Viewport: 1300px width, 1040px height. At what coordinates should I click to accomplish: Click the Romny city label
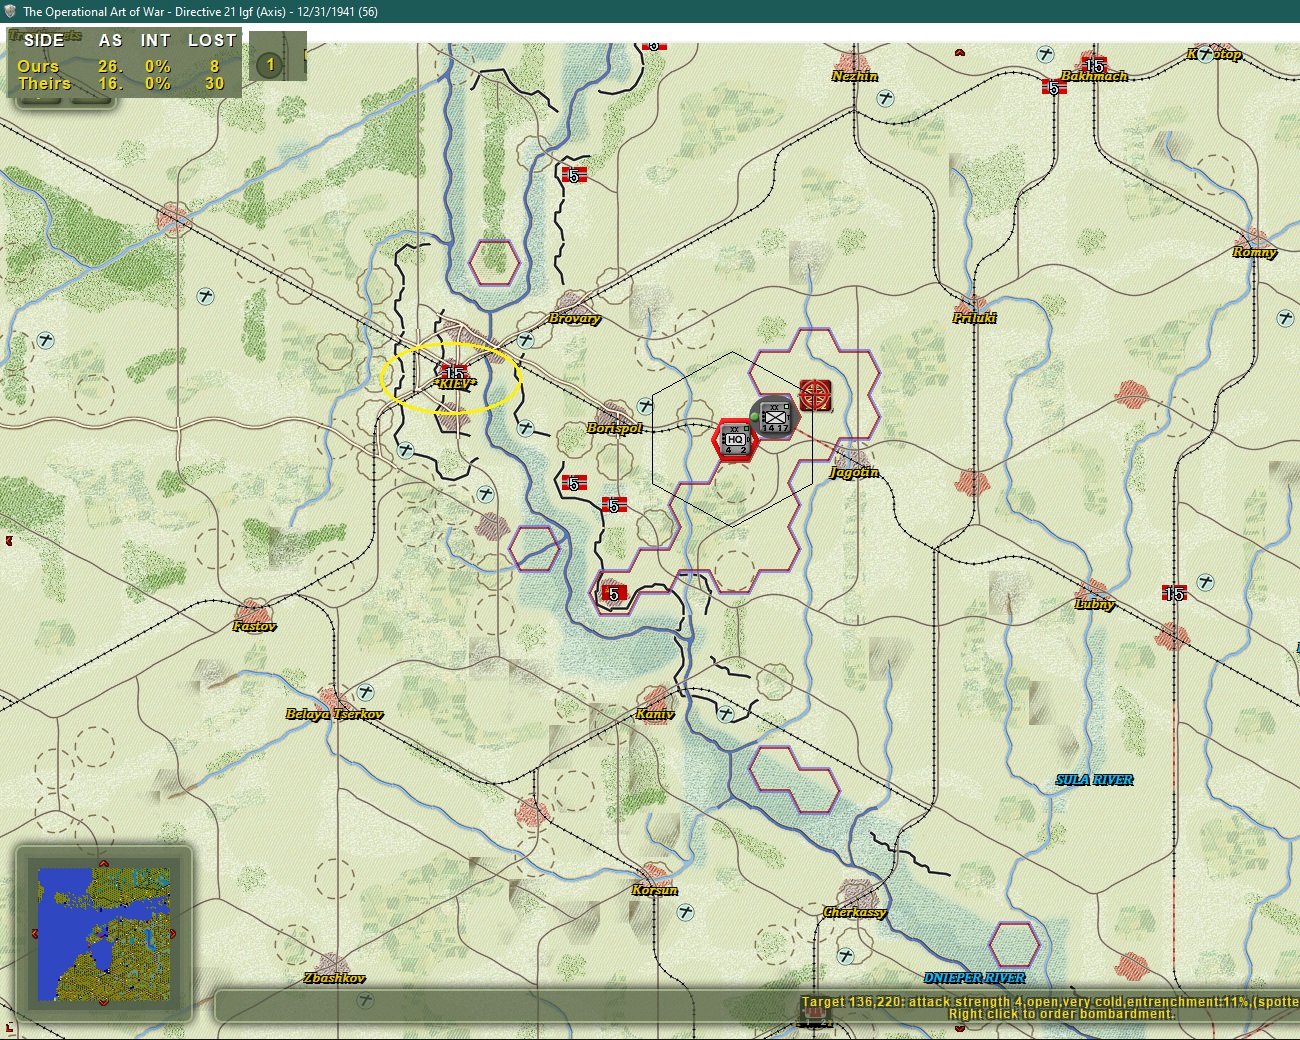coord(1254,252)
